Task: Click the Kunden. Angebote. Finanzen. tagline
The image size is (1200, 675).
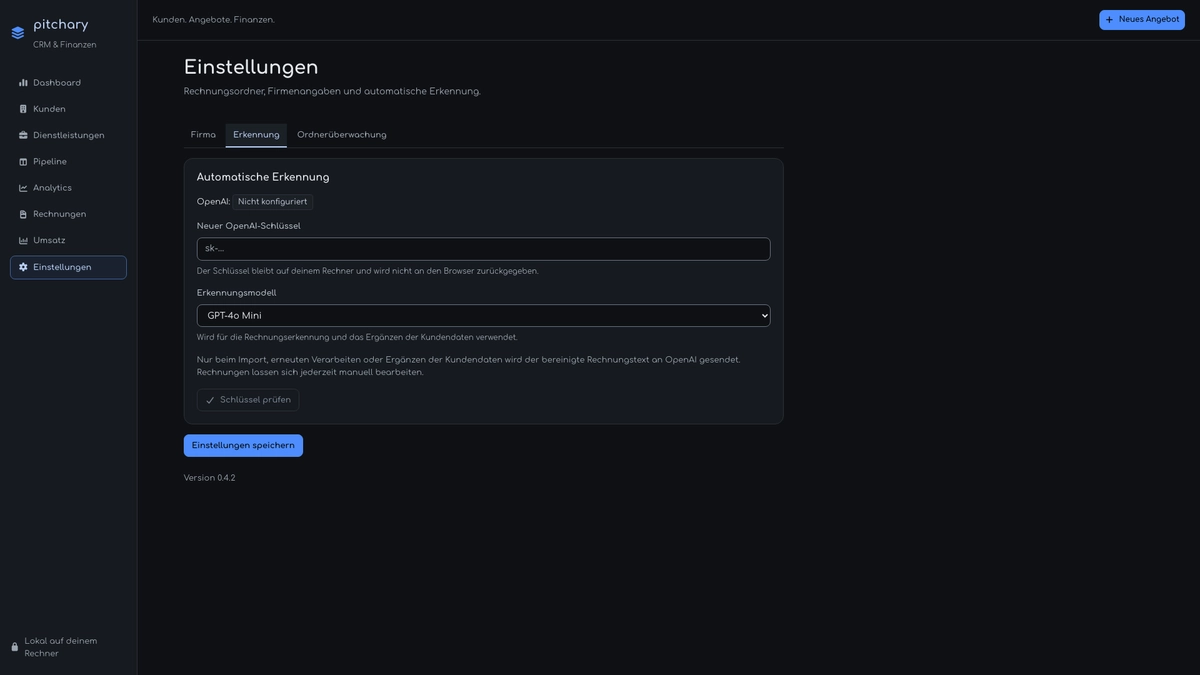Action: [x=214, y=20]
